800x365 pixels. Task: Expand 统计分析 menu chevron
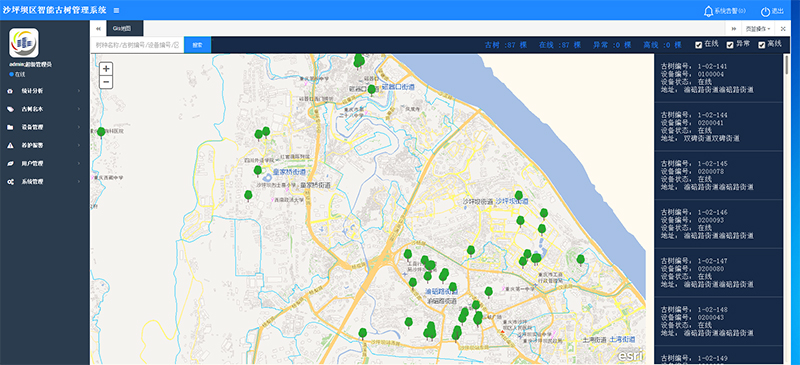click(x=79, y=91)
